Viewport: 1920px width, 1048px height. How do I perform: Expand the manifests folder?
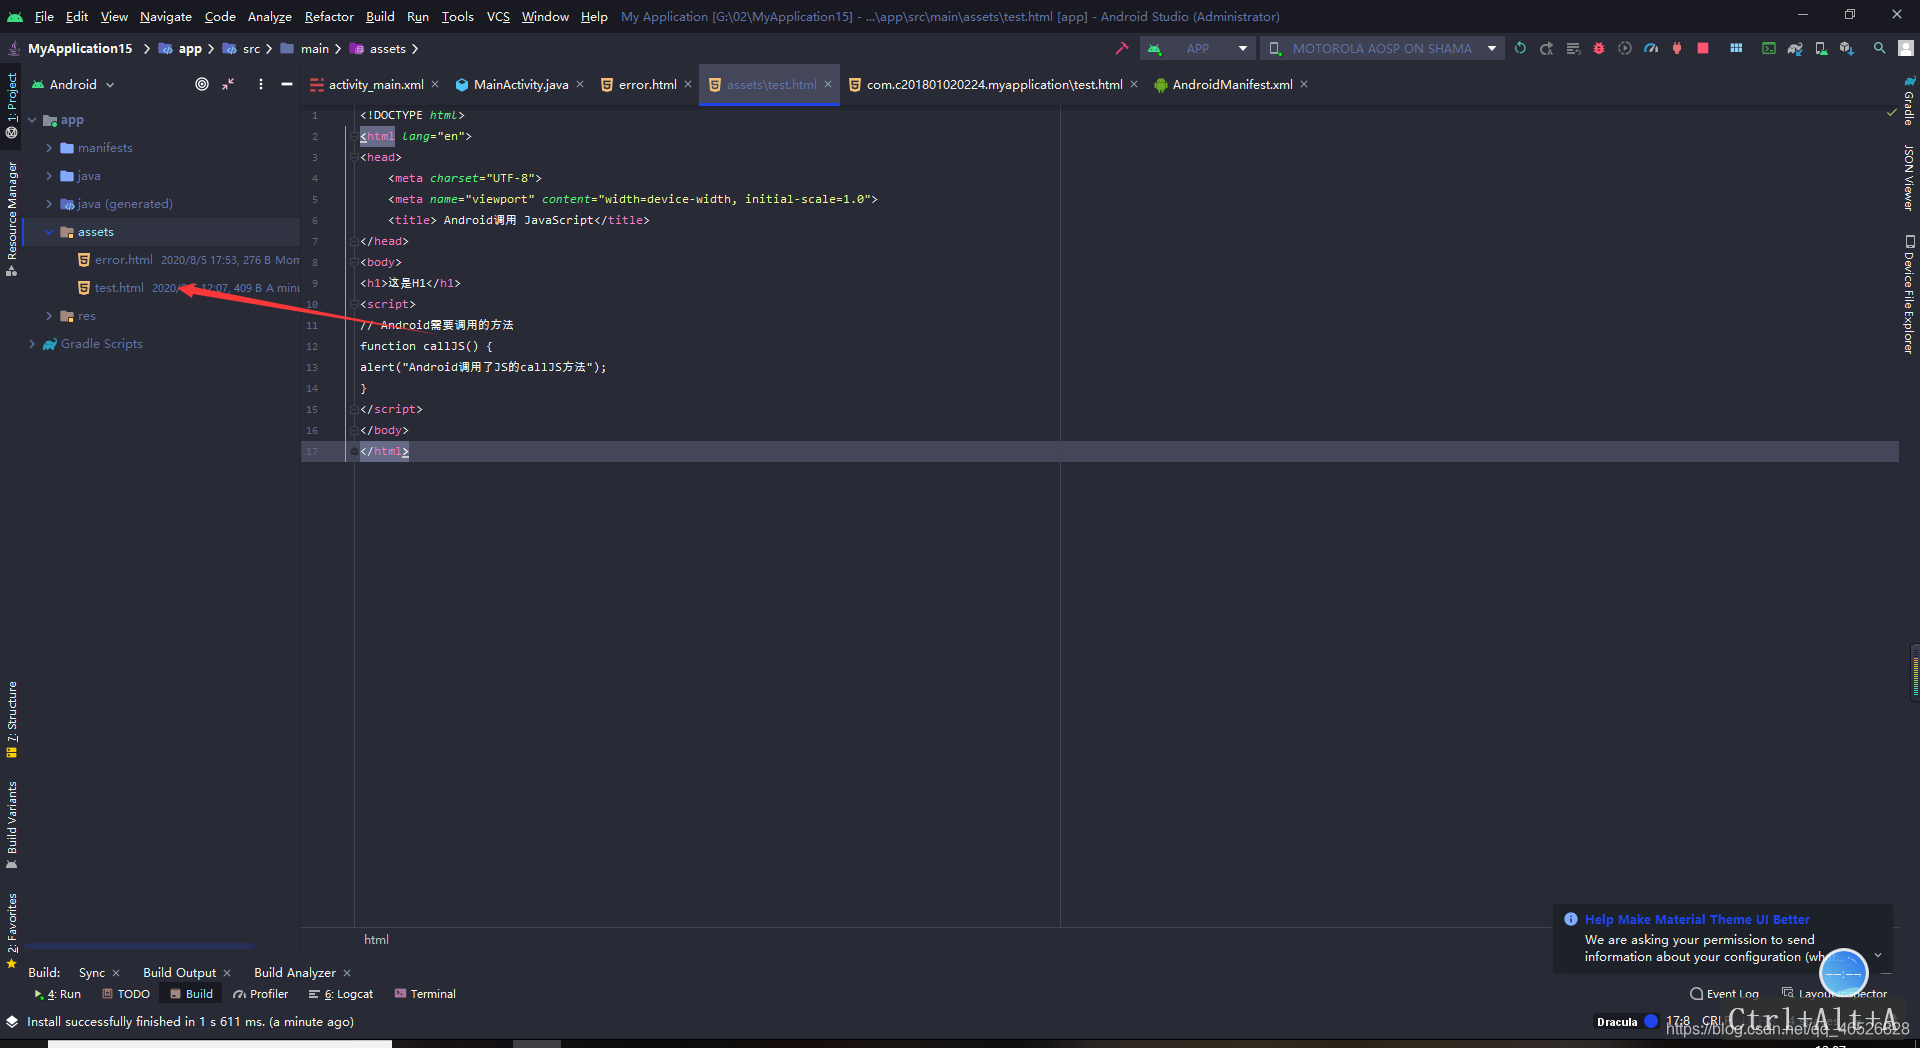[x=49, y=148]
